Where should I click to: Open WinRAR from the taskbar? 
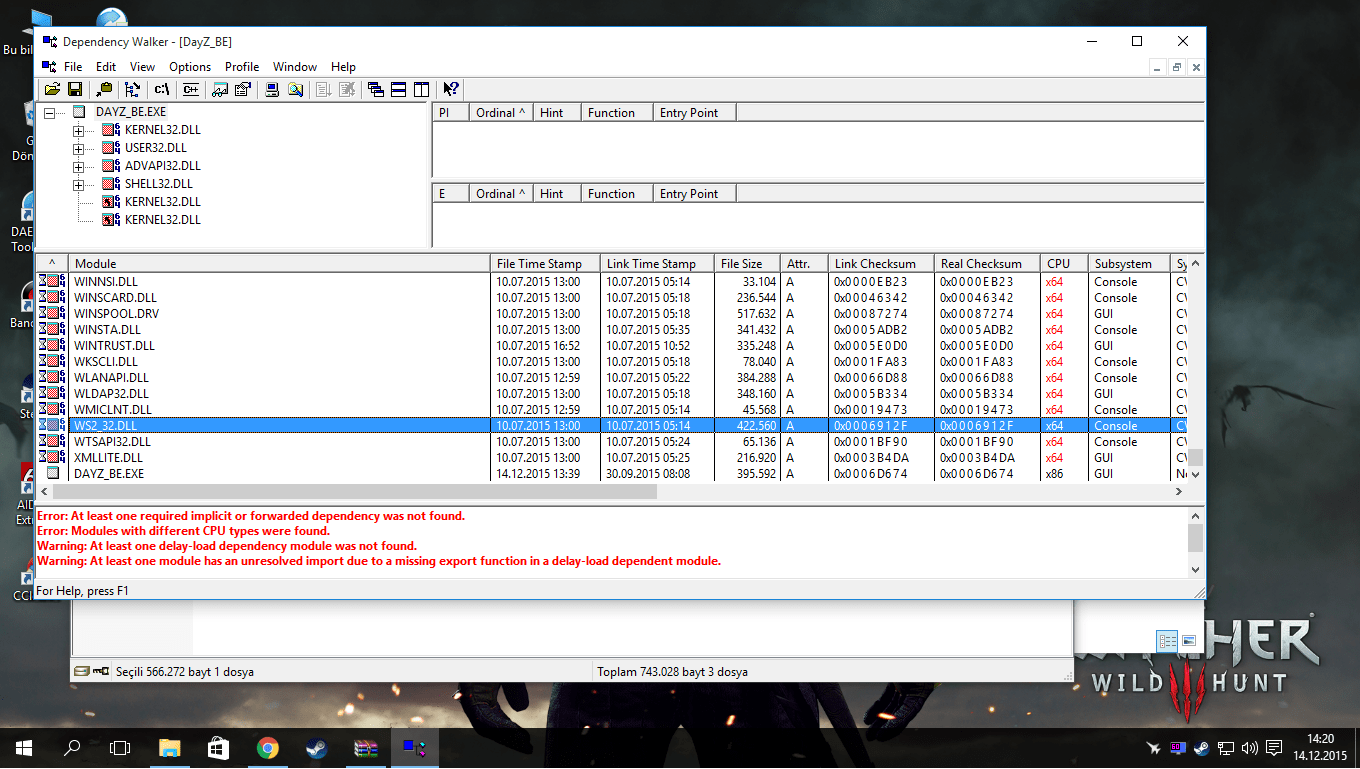pos(365,748)
